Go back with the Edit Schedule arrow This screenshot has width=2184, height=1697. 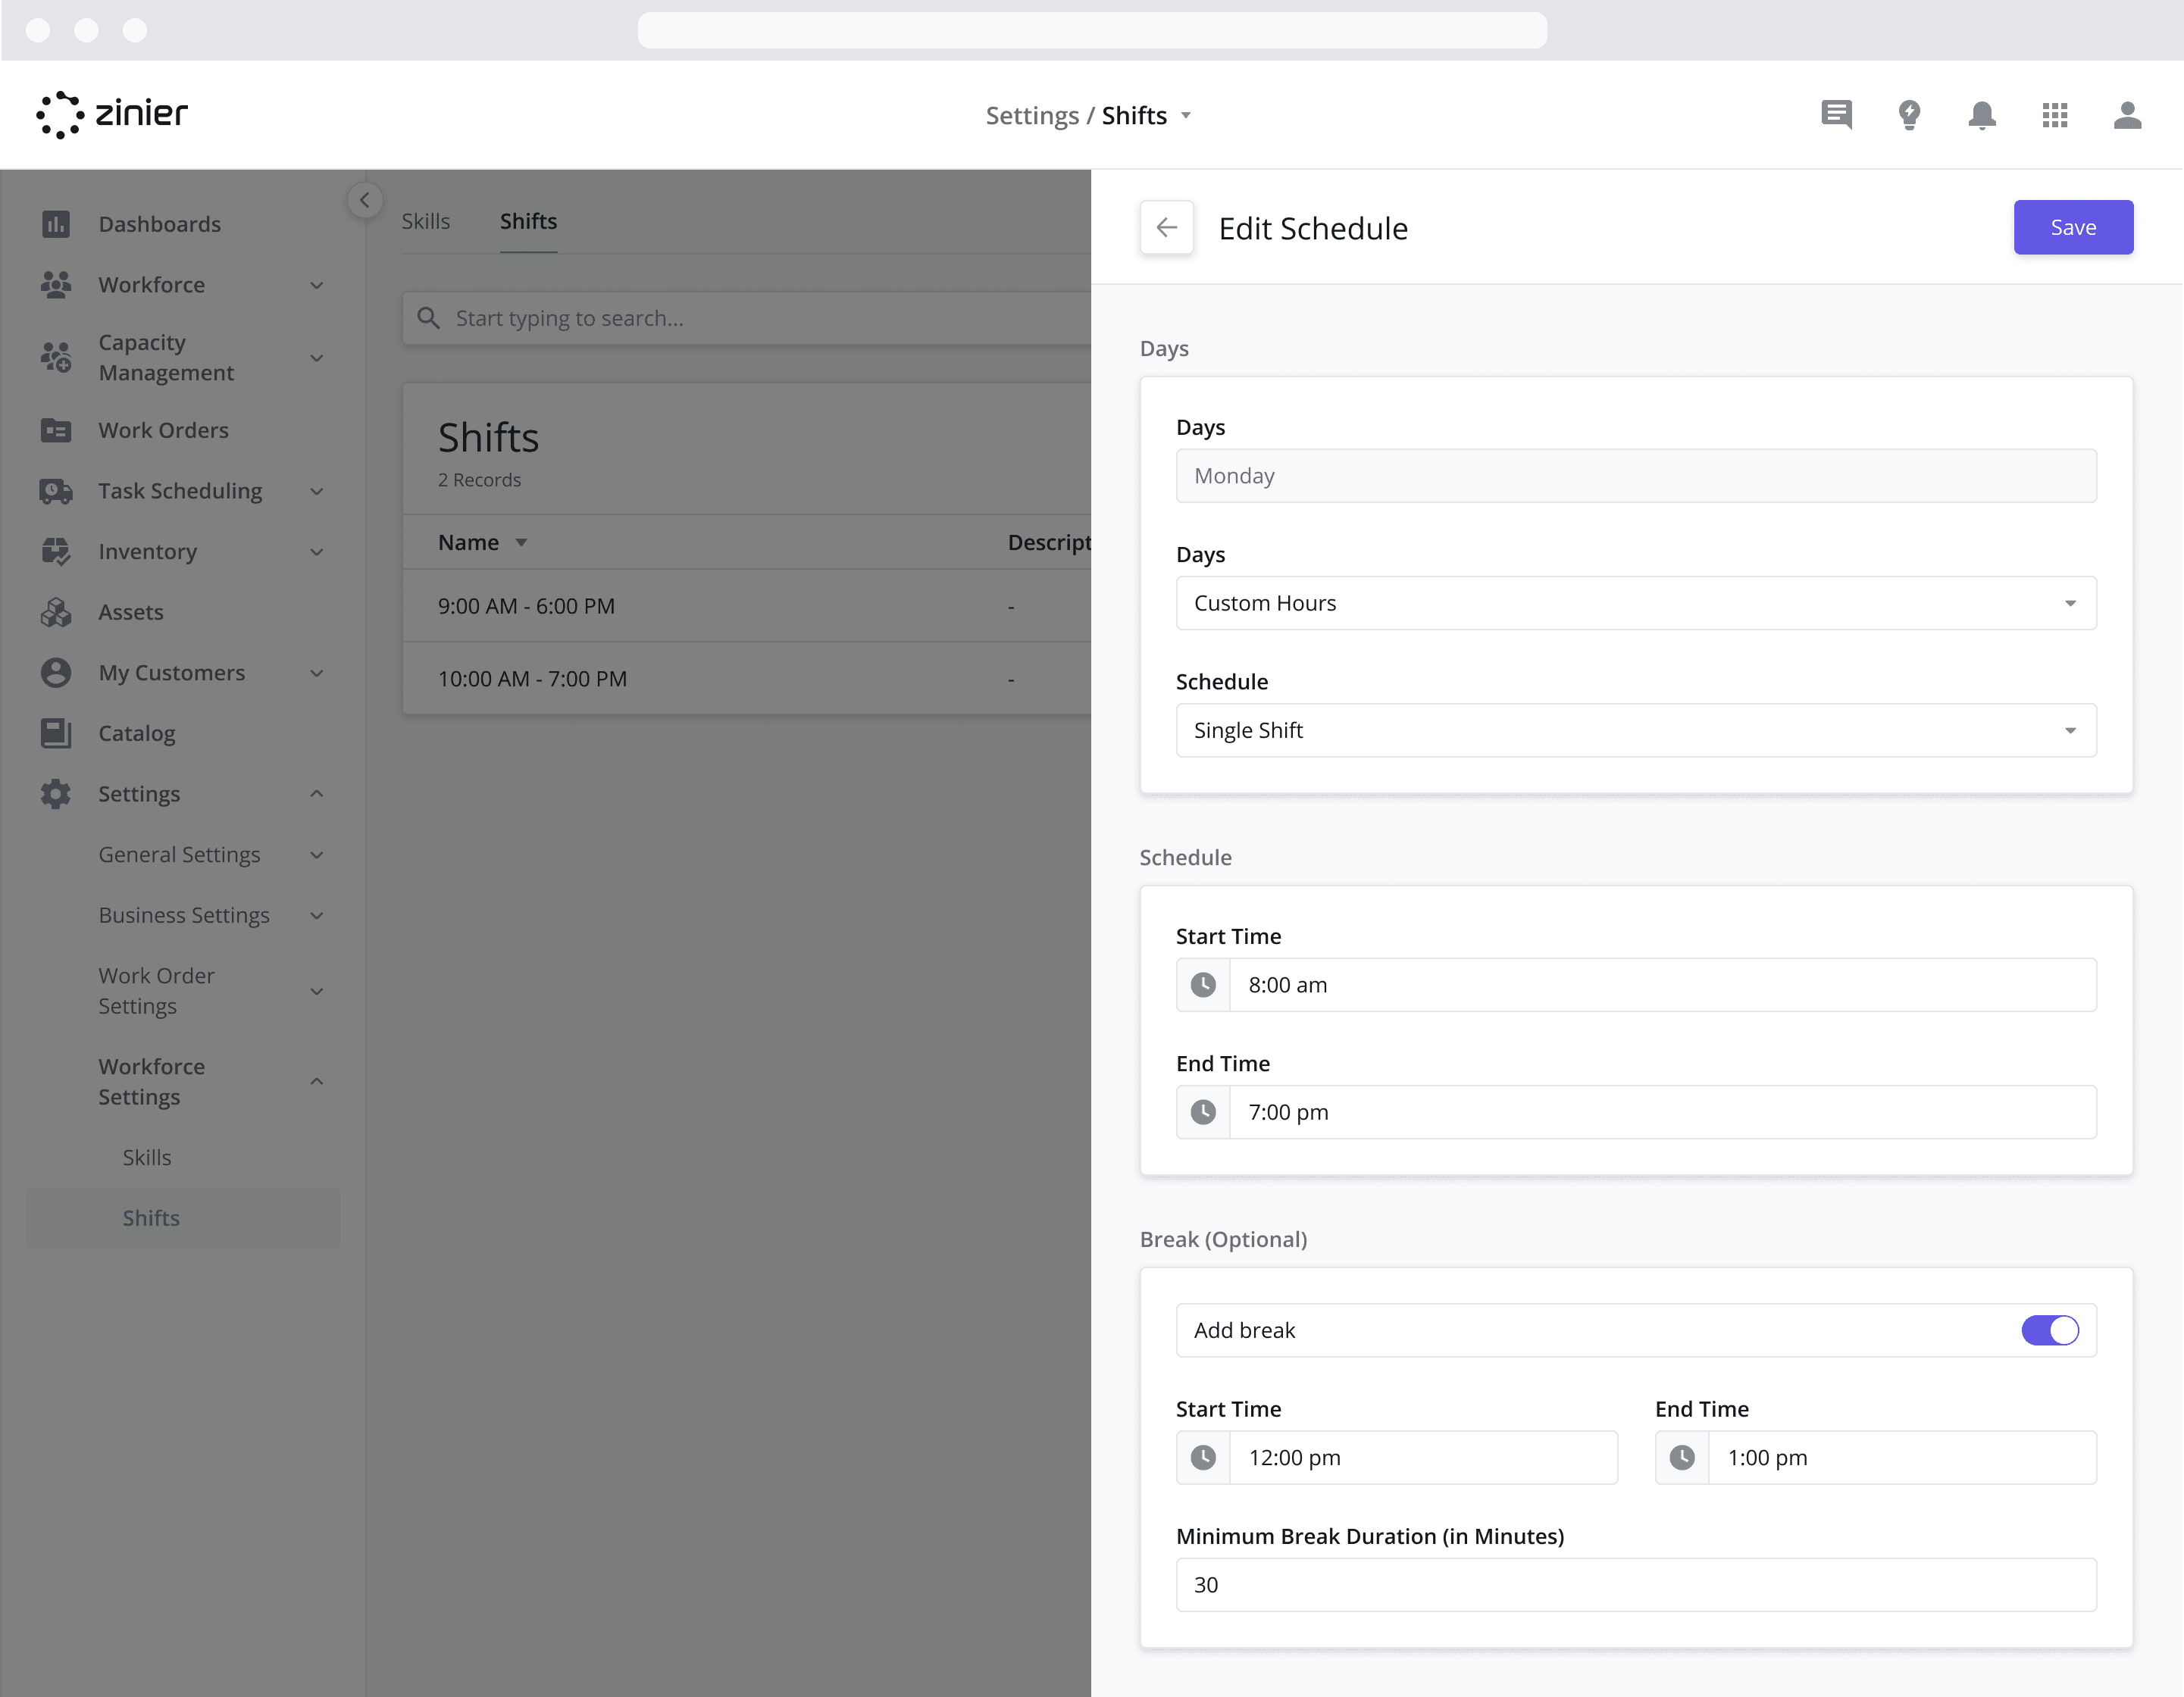[1167, 227]
